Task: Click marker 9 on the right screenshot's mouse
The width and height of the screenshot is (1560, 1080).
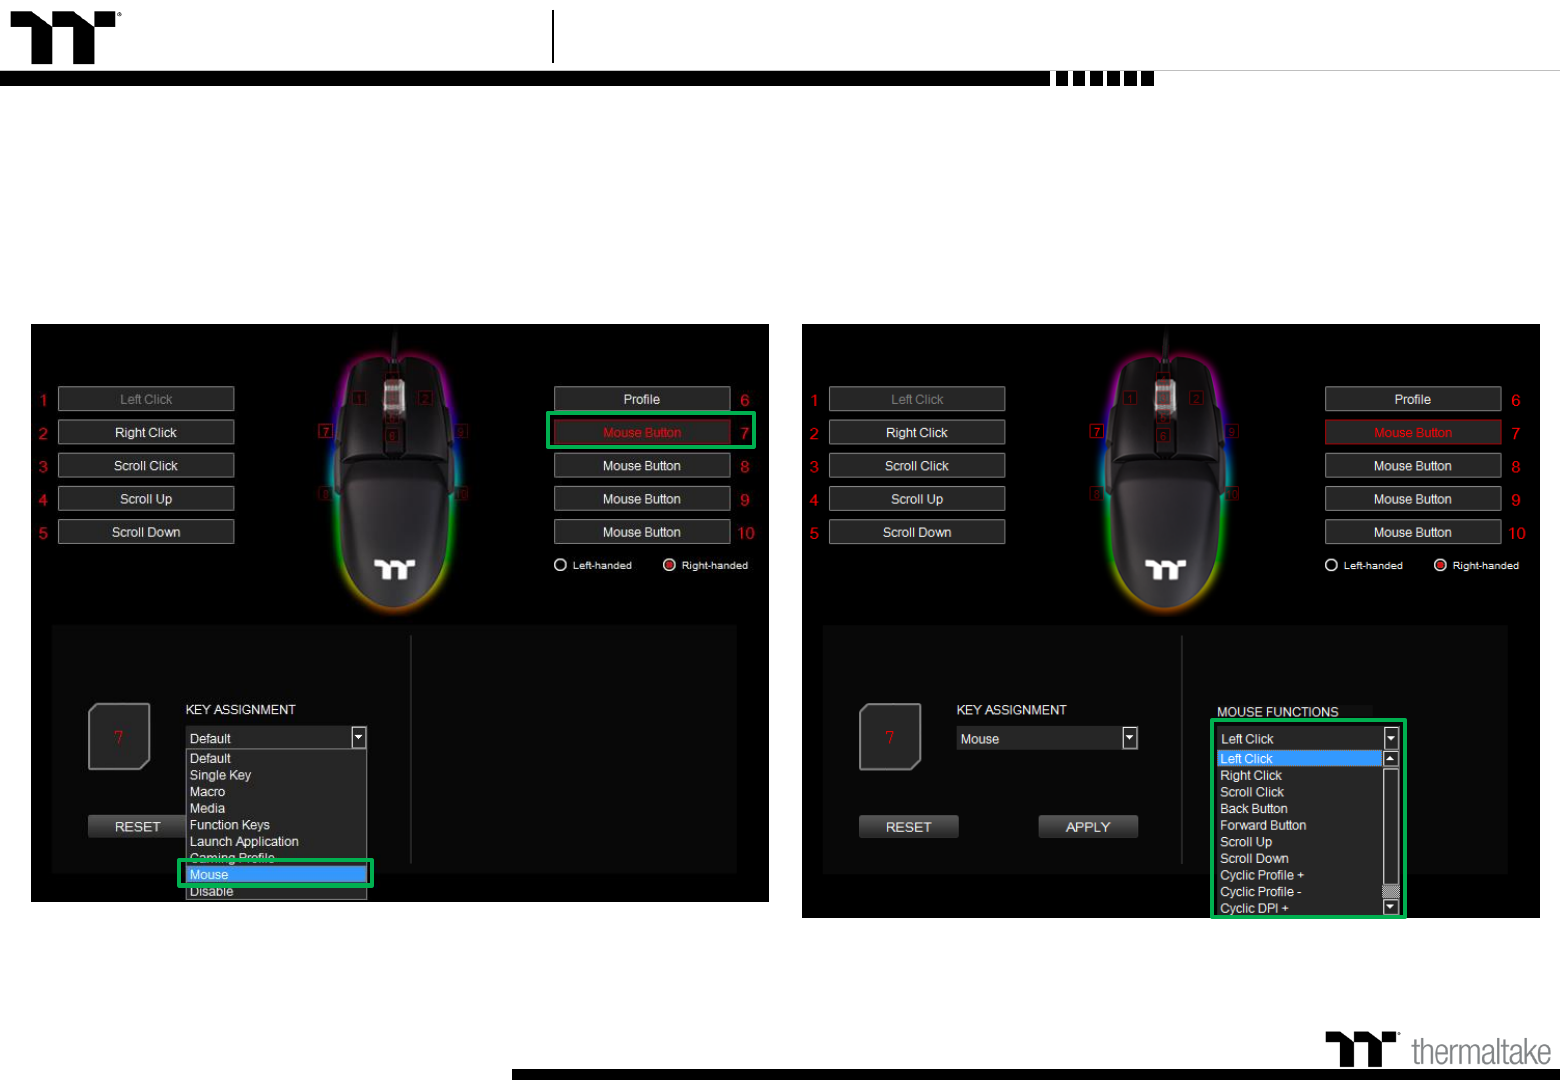Action: (x=1233, y=431)
